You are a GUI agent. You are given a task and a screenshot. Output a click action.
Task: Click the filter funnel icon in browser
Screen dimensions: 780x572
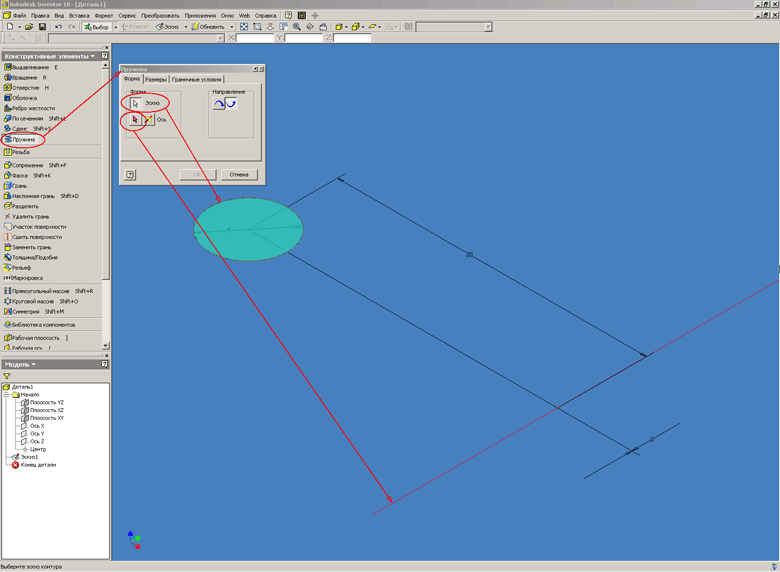click(6, 376)
